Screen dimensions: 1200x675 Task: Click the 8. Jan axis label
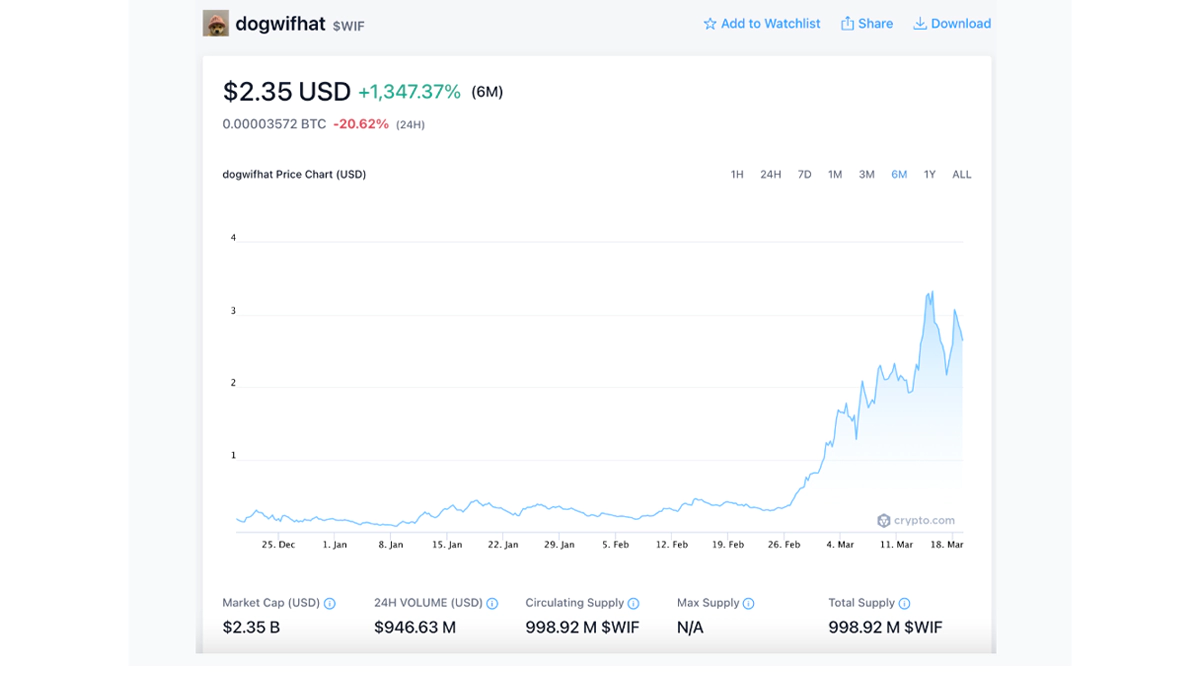391,545
